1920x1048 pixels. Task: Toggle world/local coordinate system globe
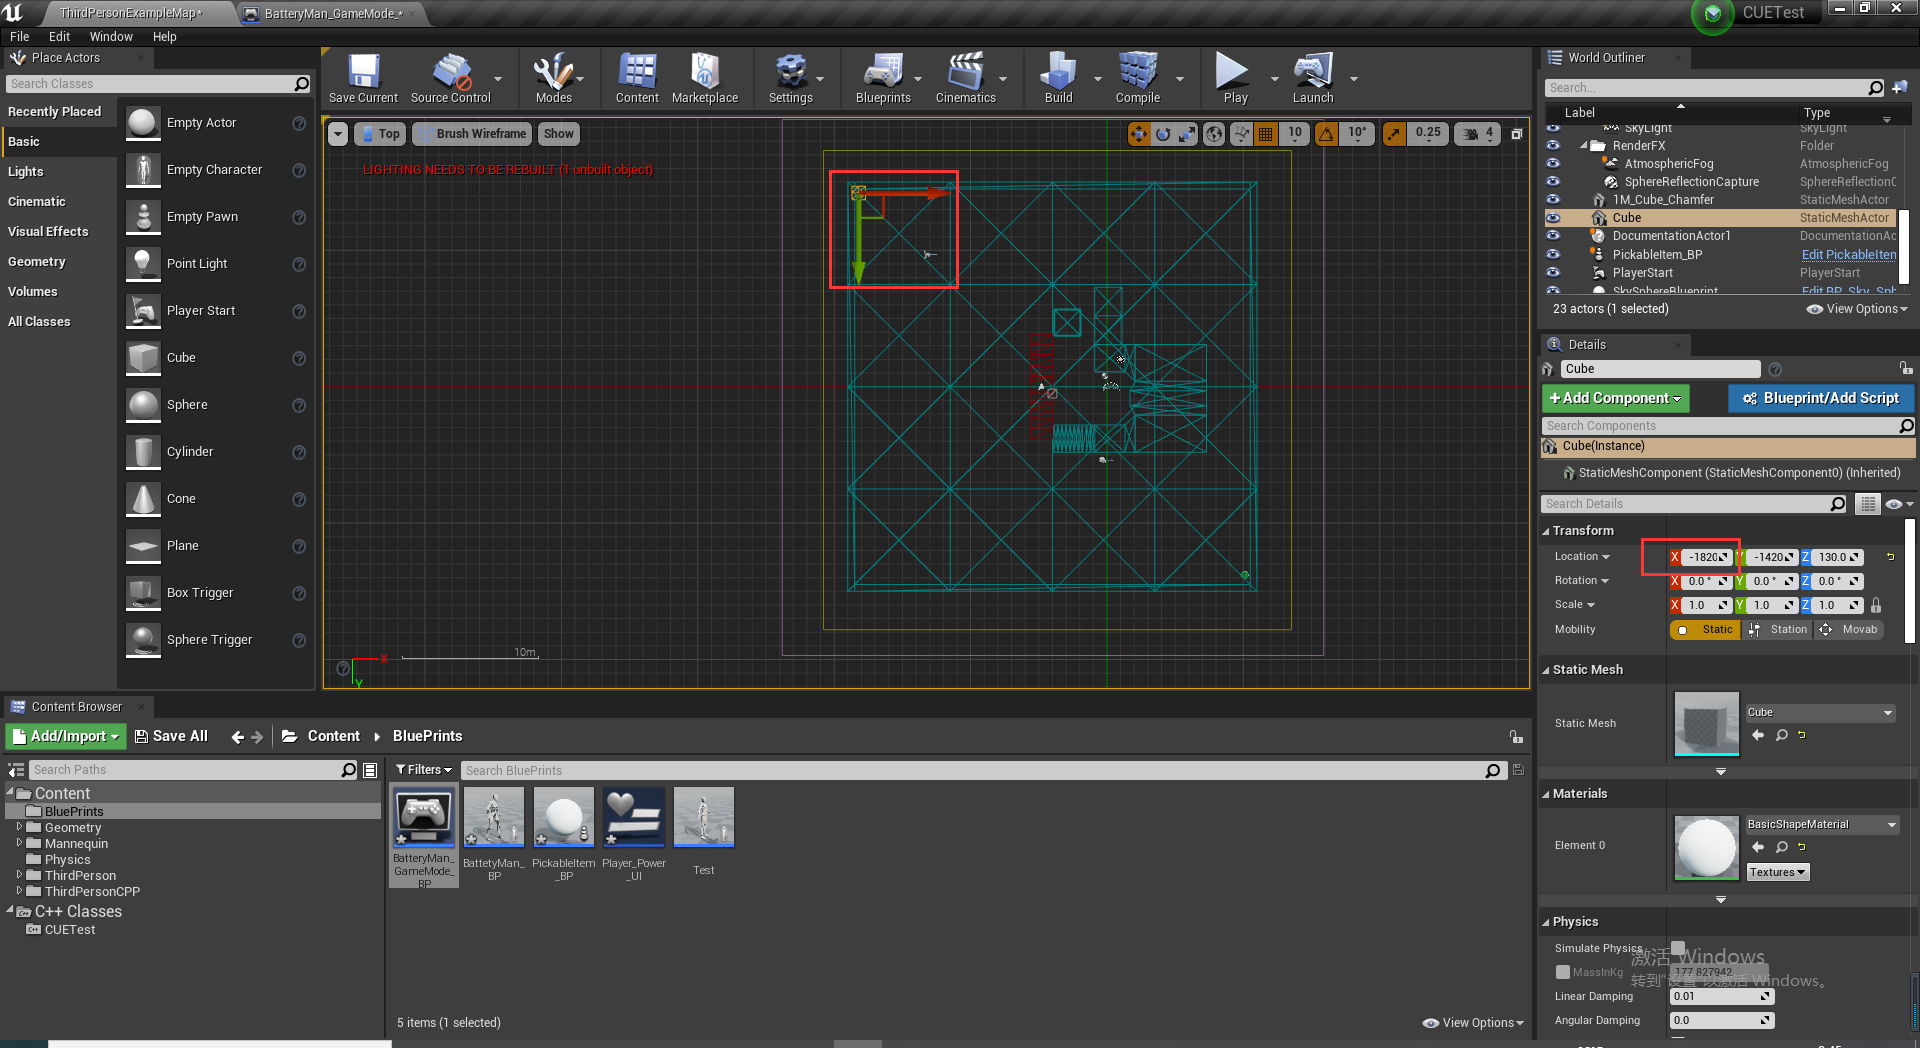coord(1214,134)
